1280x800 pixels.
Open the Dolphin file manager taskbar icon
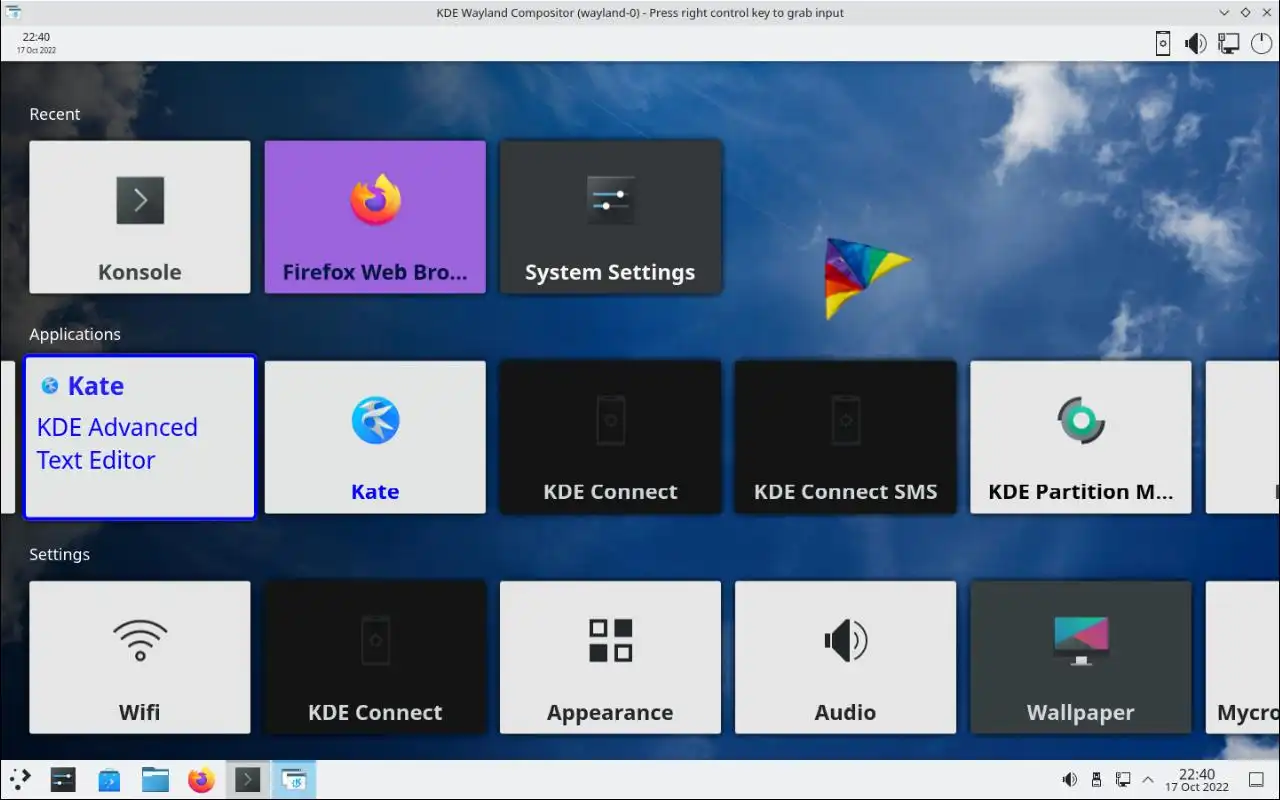[155, 780]
